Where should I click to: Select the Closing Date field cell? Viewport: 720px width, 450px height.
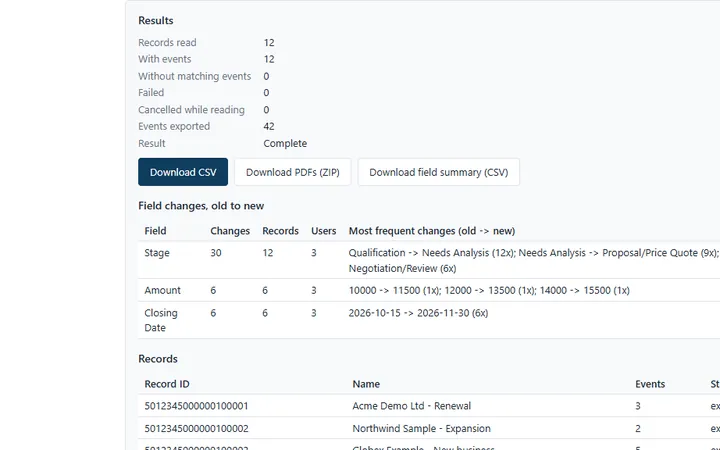coord(161,321)
